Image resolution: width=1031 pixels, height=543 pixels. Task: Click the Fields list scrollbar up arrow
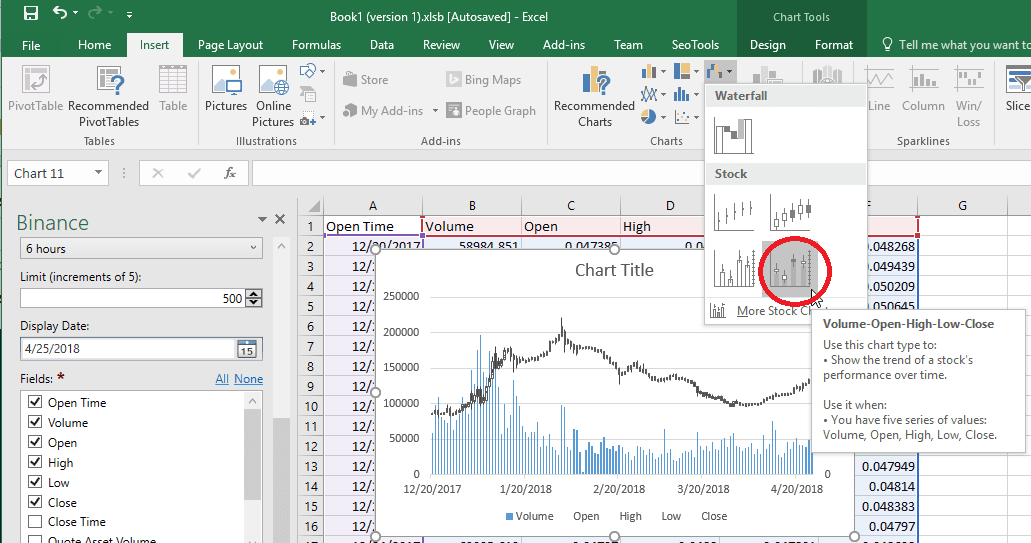[x=252, y=400]
